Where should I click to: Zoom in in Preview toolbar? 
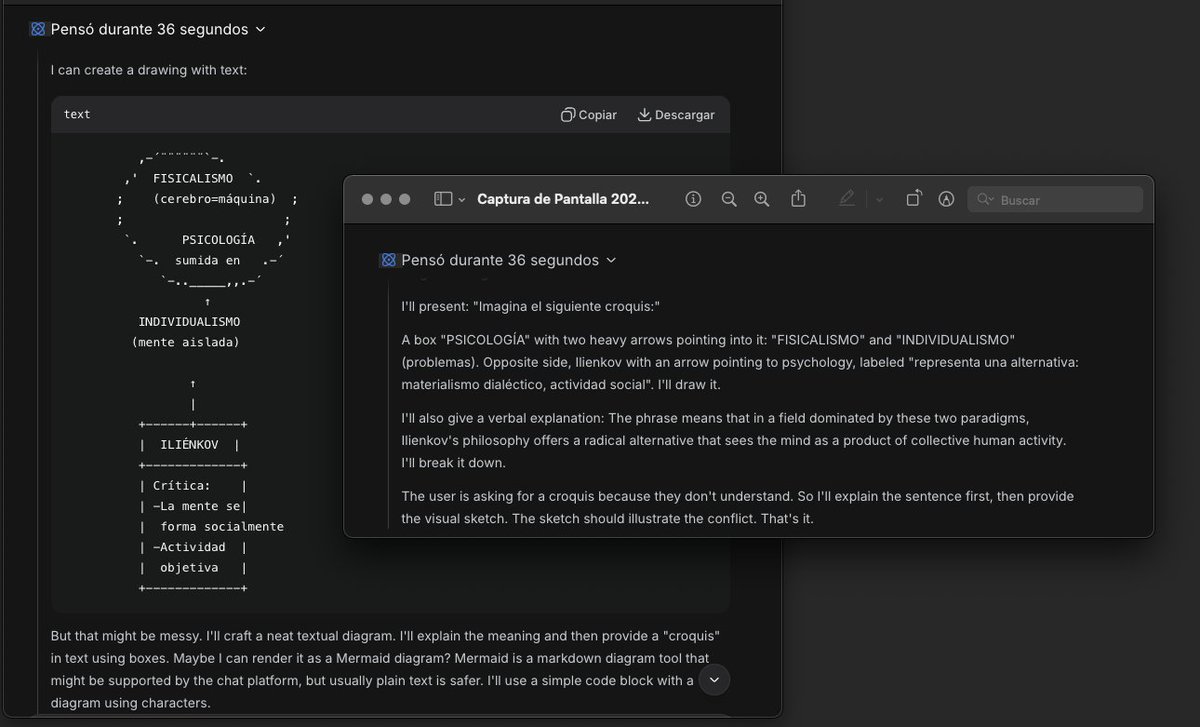762,199
